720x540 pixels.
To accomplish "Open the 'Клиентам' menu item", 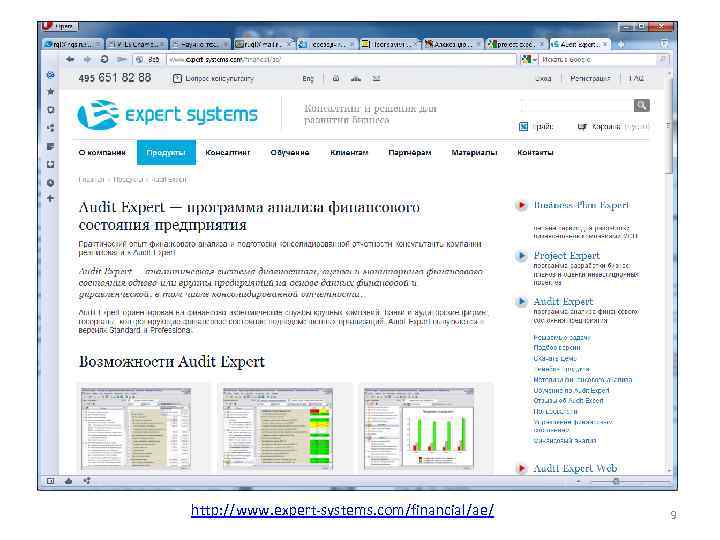I will click(x=349, y=152).
